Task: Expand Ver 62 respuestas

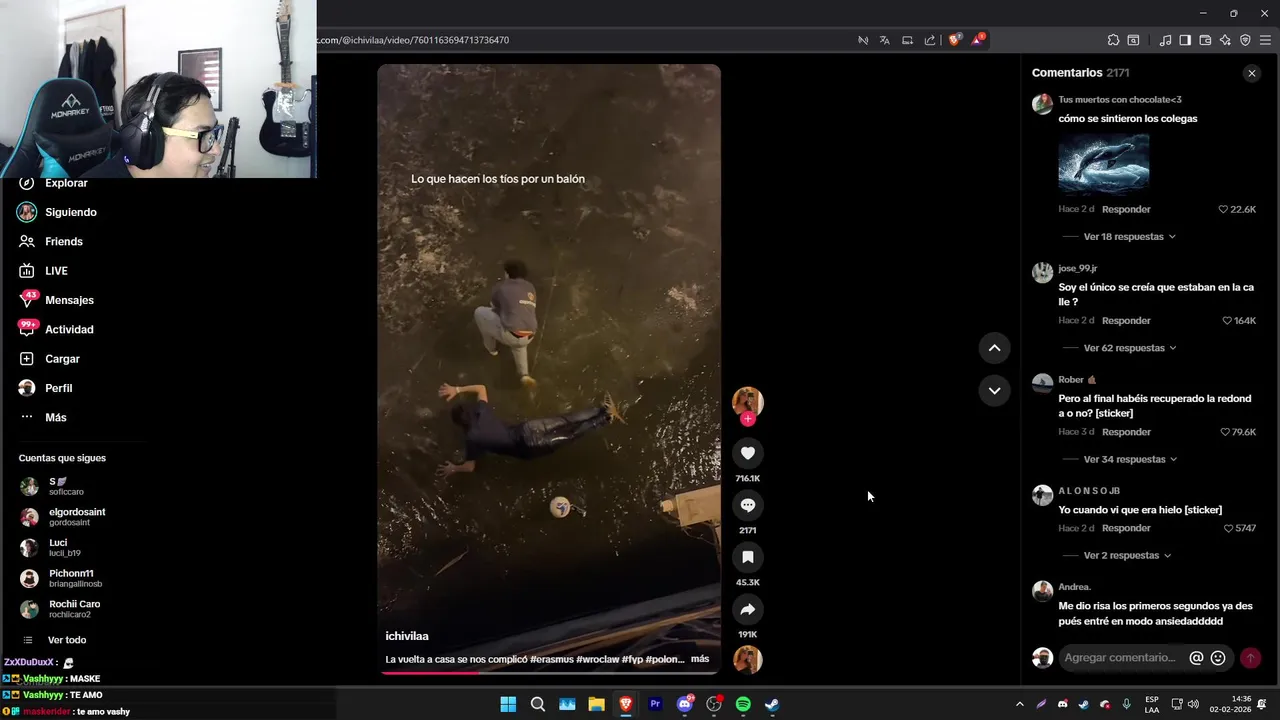Action: [x=1129, y=348]
